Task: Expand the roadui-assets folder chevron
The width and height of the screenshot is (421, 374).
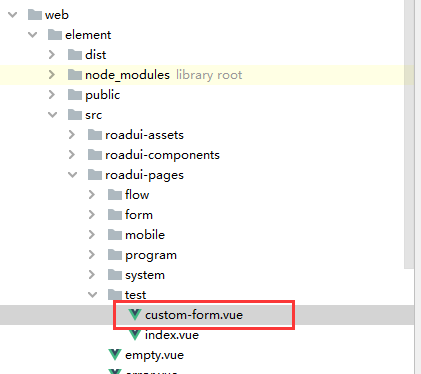Action: (x=72, y=135)
